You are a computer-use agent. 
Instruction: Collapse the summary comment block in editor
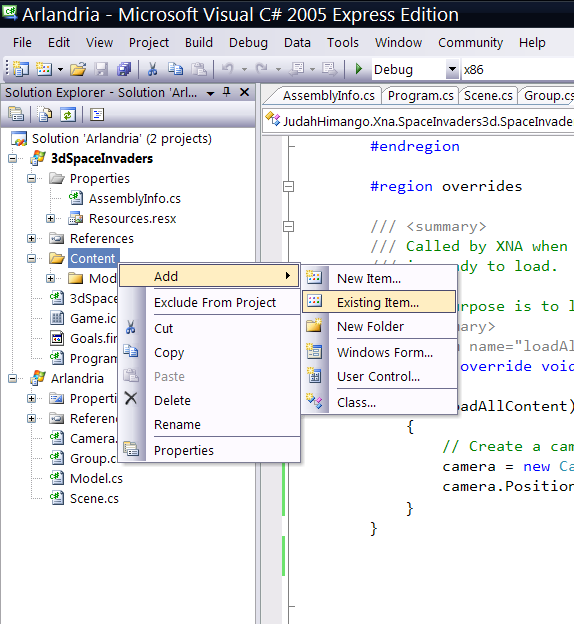(x=288, y=226)
